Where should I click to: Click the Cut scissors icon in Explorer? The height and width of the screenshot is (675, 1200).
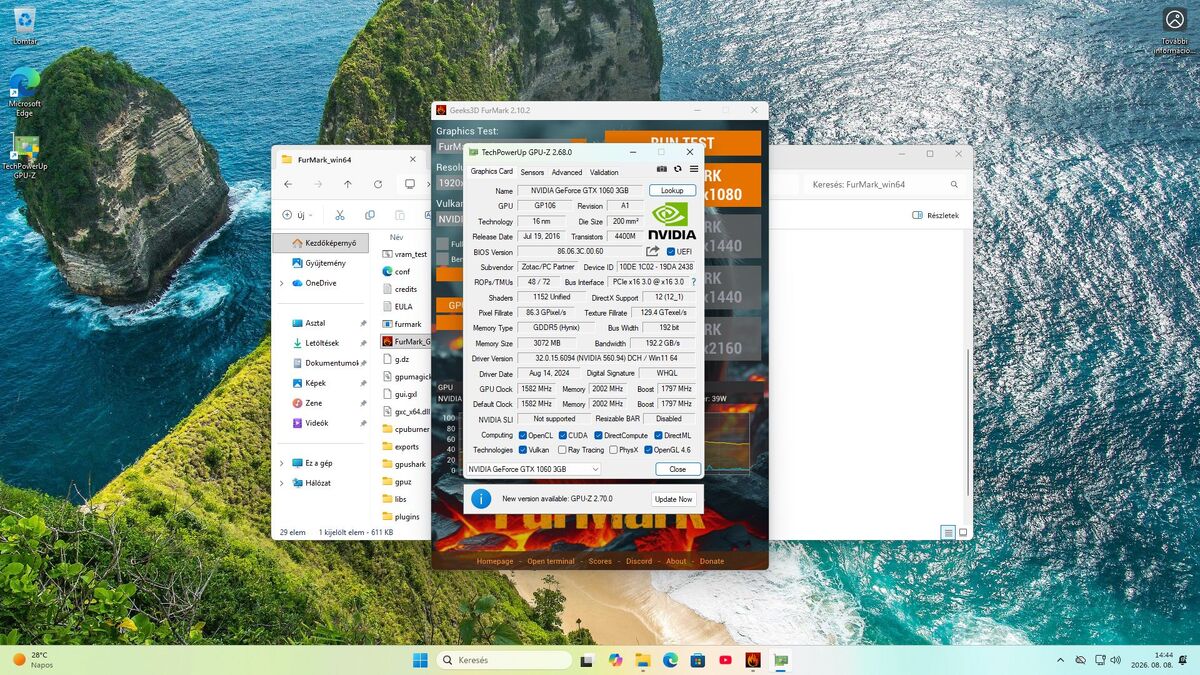coord(340,215)
